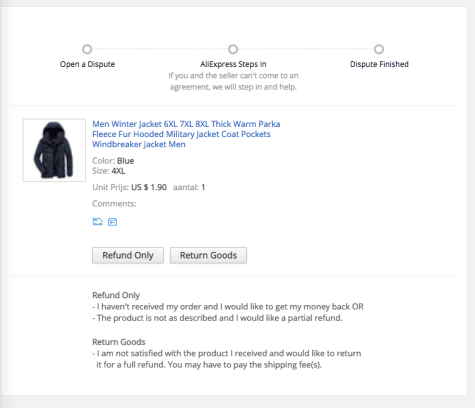The image size is (475, 408).
Task: Click the 'Size: 4XL' text
Action: click(x=109, y=171)
